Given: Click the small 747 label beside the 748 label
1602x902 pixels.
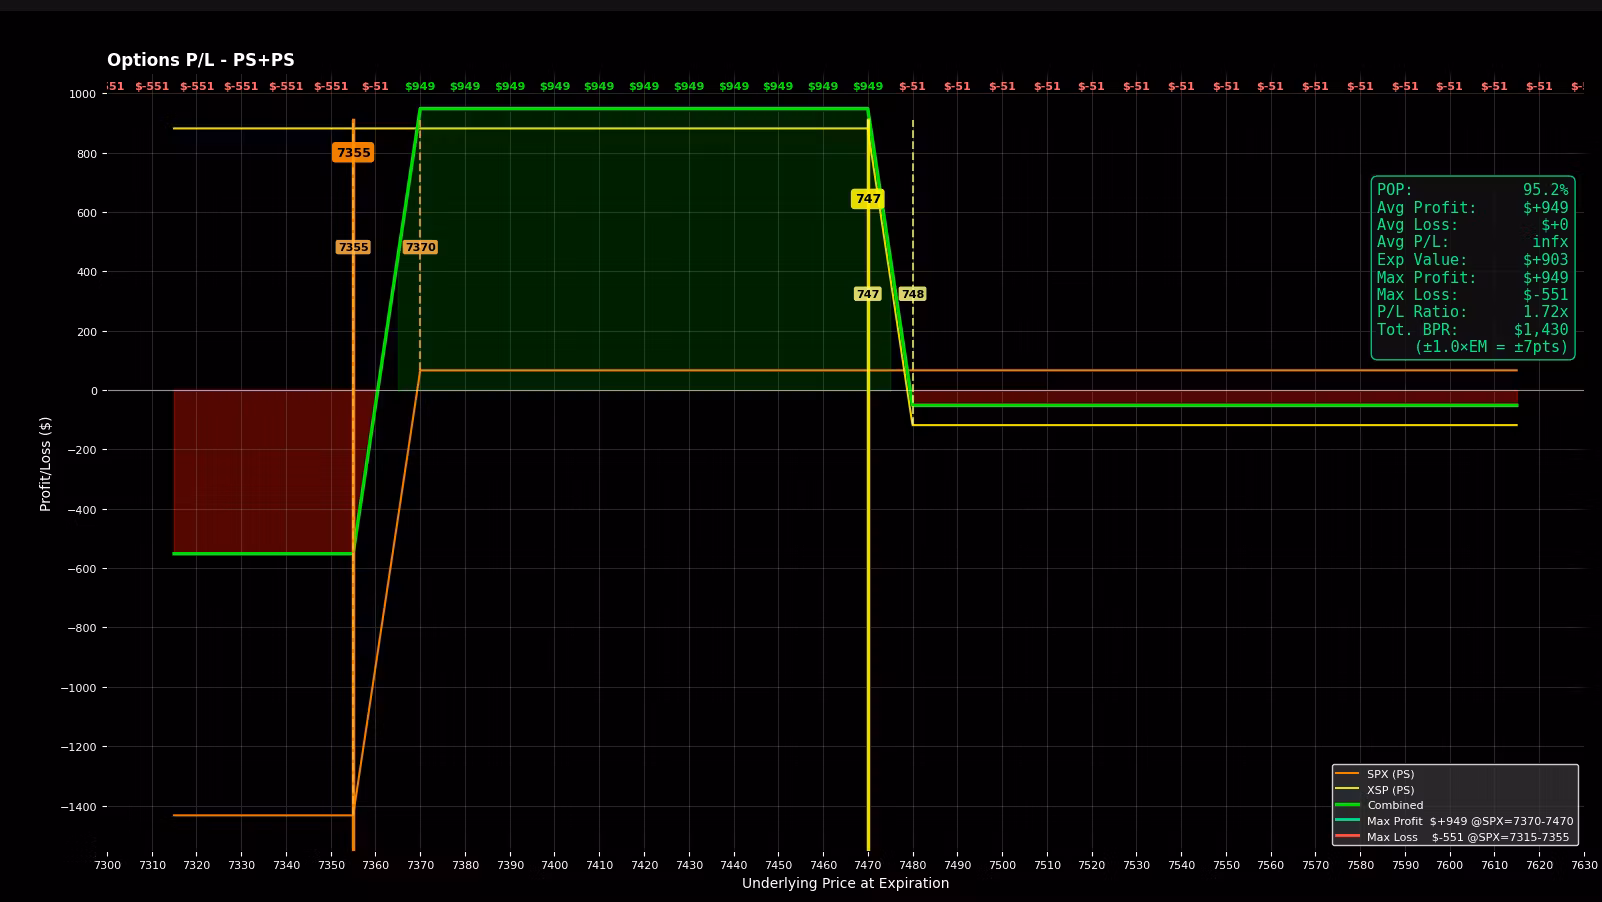Looking at the screenshot, I should (x=868, y=294).
